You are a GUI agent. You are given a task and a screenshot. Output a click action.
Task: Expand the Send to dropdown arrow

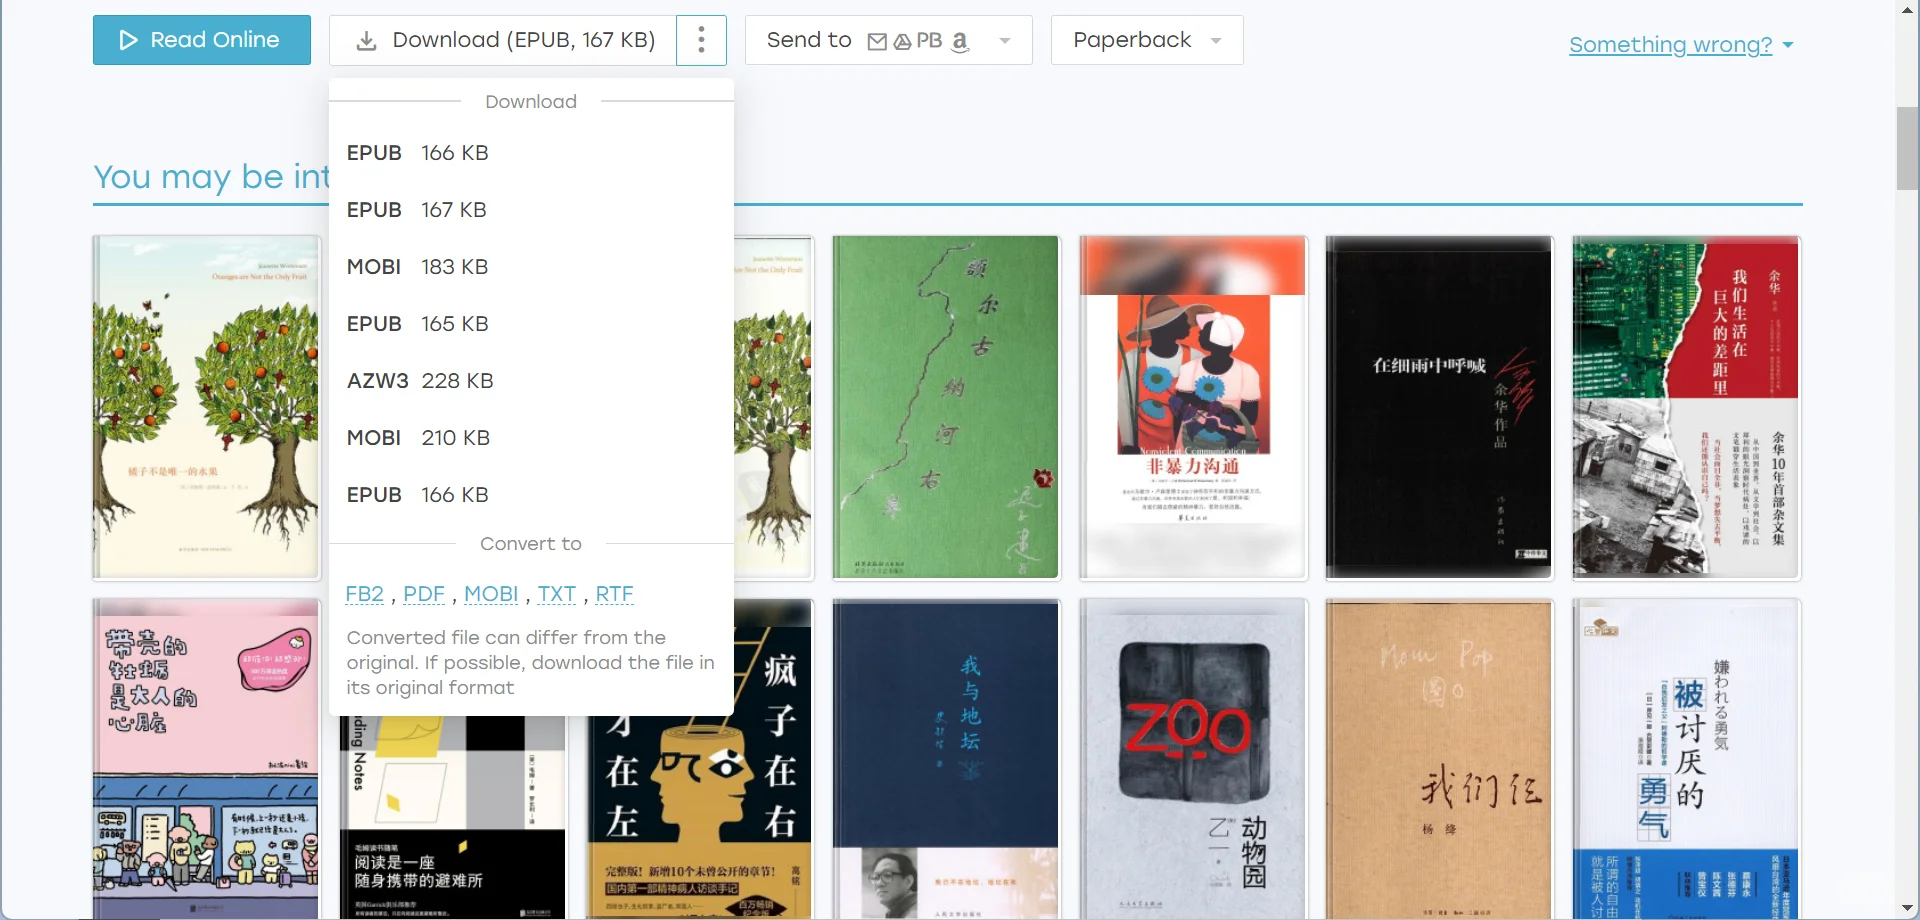[1005, 41]
